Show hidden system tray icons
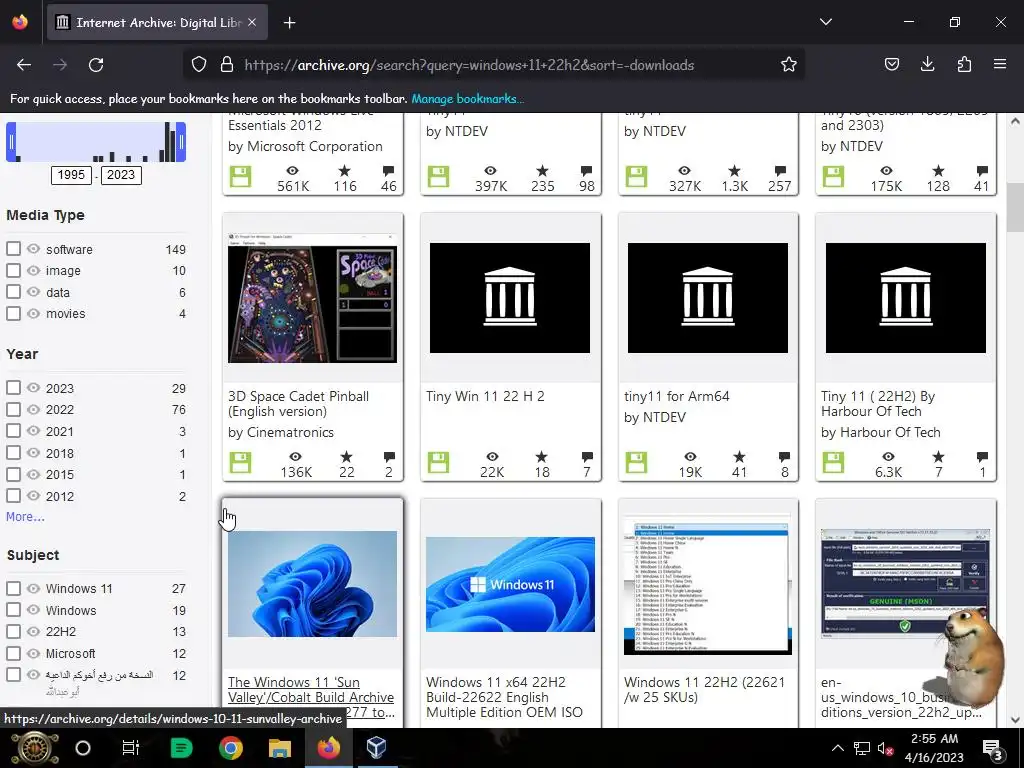 [838, 748]
